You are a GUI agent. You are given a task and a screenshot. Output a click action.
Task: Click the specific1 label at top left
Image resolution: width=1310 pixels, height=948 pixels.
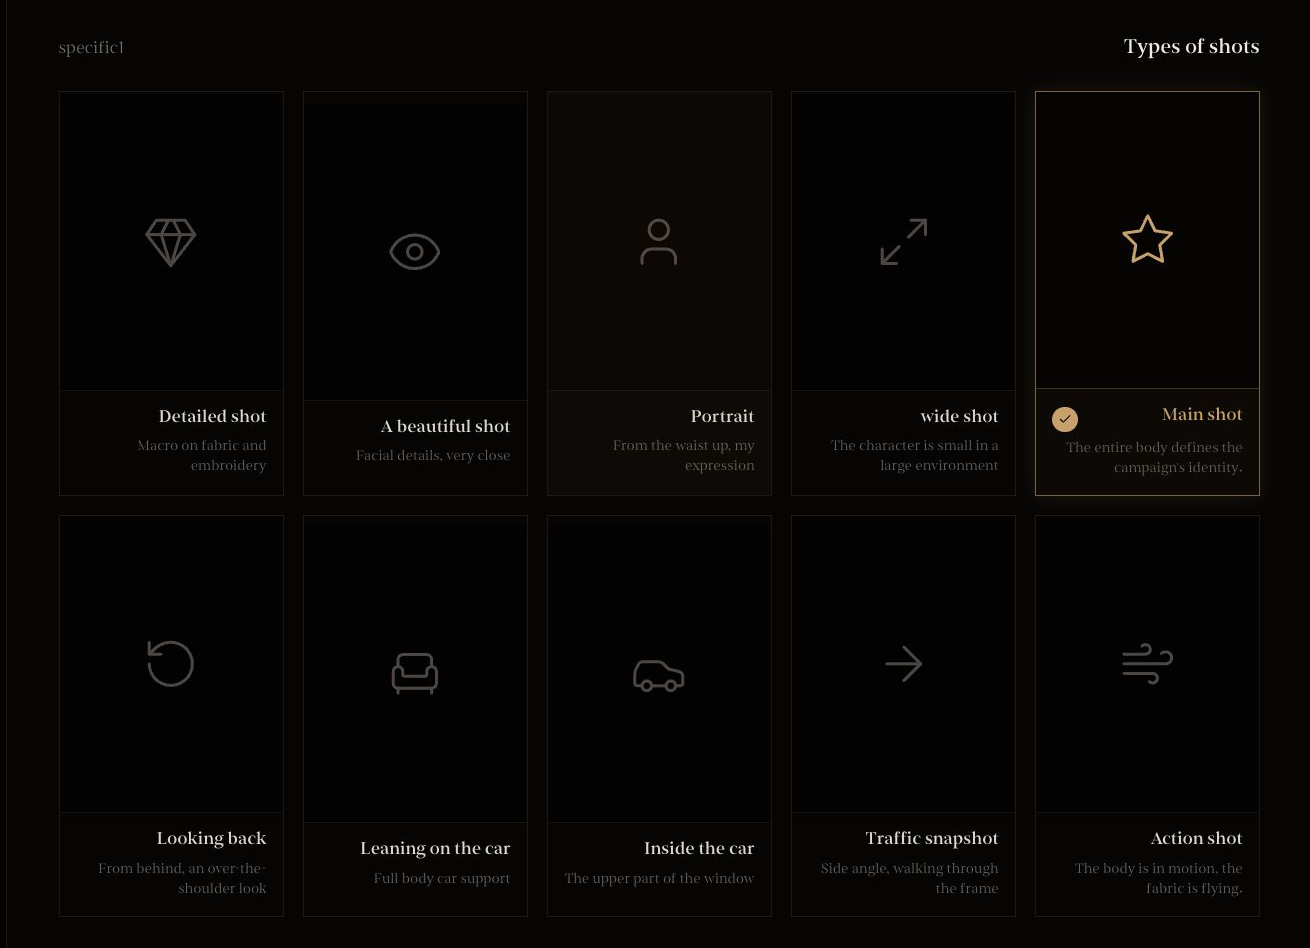tap(91, 47)
